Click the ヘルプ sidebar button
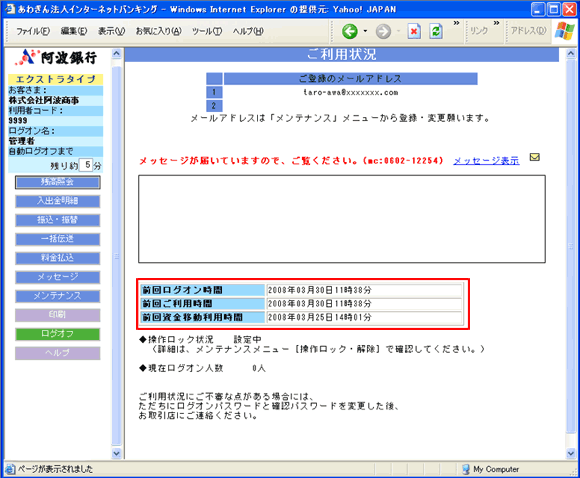This screenshot has width=580, height=478. click(x=57, y=353)
